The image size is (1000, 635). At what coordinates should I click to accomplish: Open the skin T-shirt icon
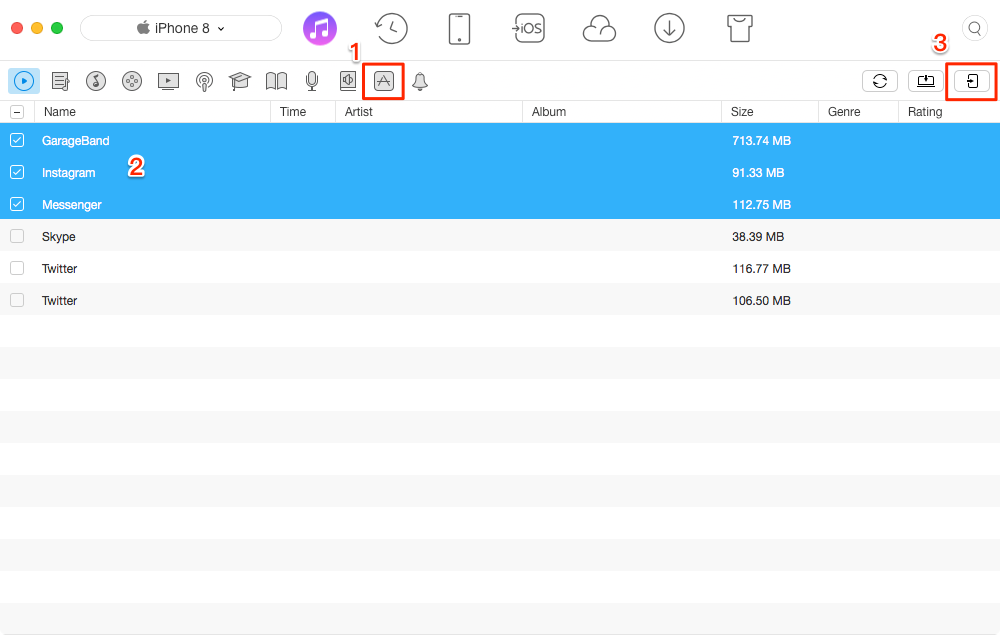point(740,28)
